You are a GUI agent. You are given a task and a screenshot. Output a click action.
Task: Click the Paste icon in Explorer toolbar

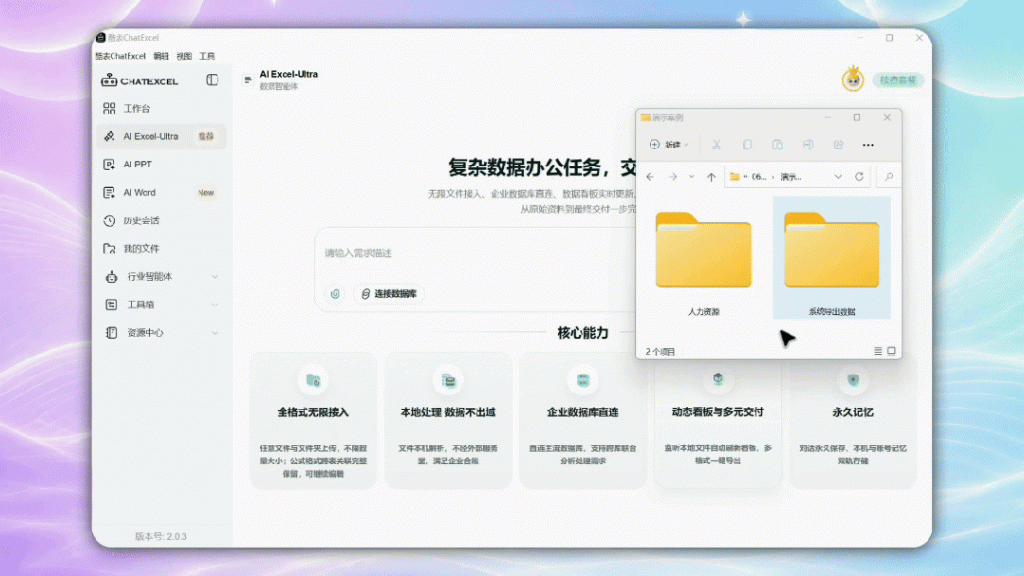click(777, 145)
